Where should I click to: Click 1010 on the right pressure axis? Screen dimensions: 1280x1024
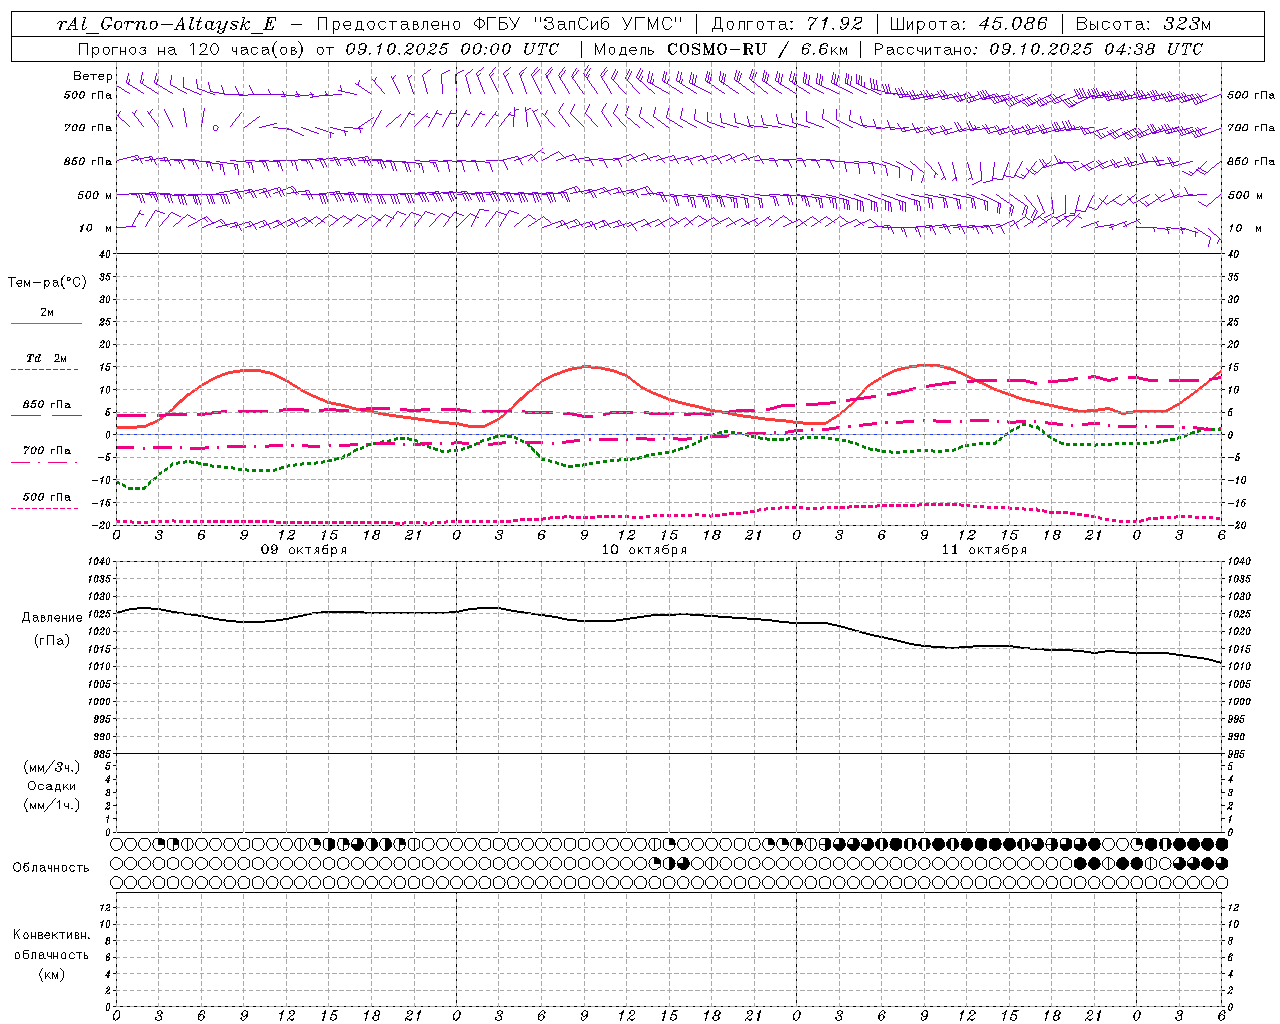pyautogui.click(x=1239, y=667)
